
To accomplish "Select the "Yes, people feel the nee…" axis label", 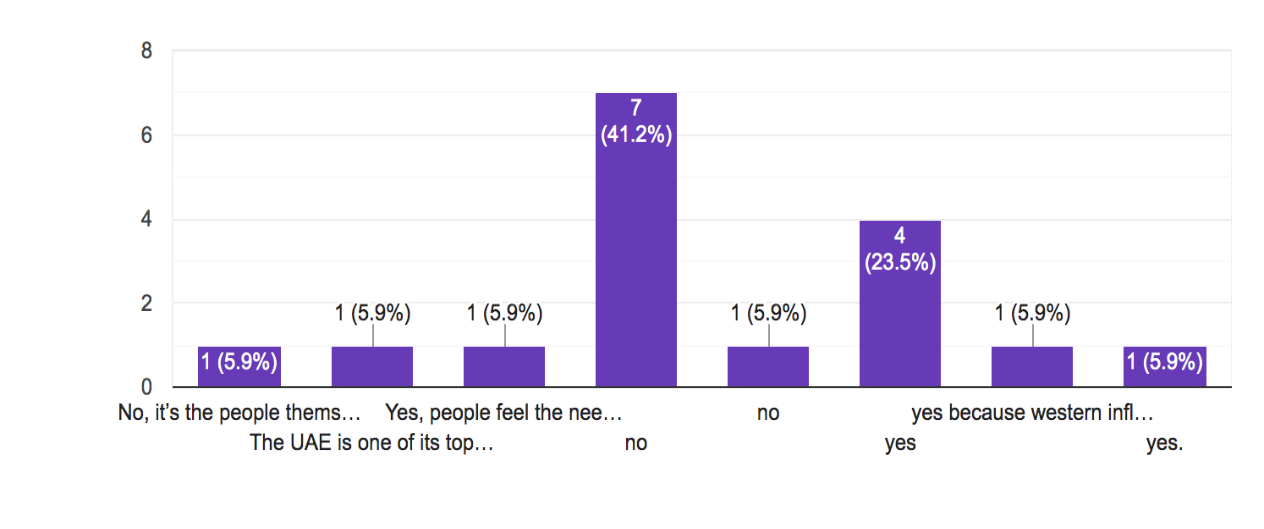I will pyautogui.click(x=504, y=413).
